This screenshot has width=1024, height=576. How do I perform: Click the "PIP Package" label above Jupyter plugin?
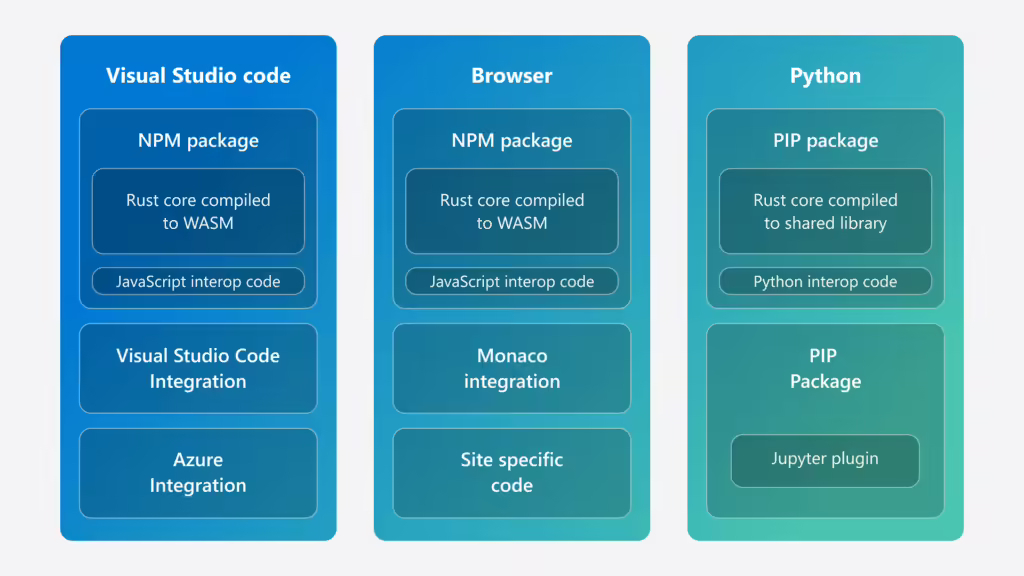click(825, 368)
